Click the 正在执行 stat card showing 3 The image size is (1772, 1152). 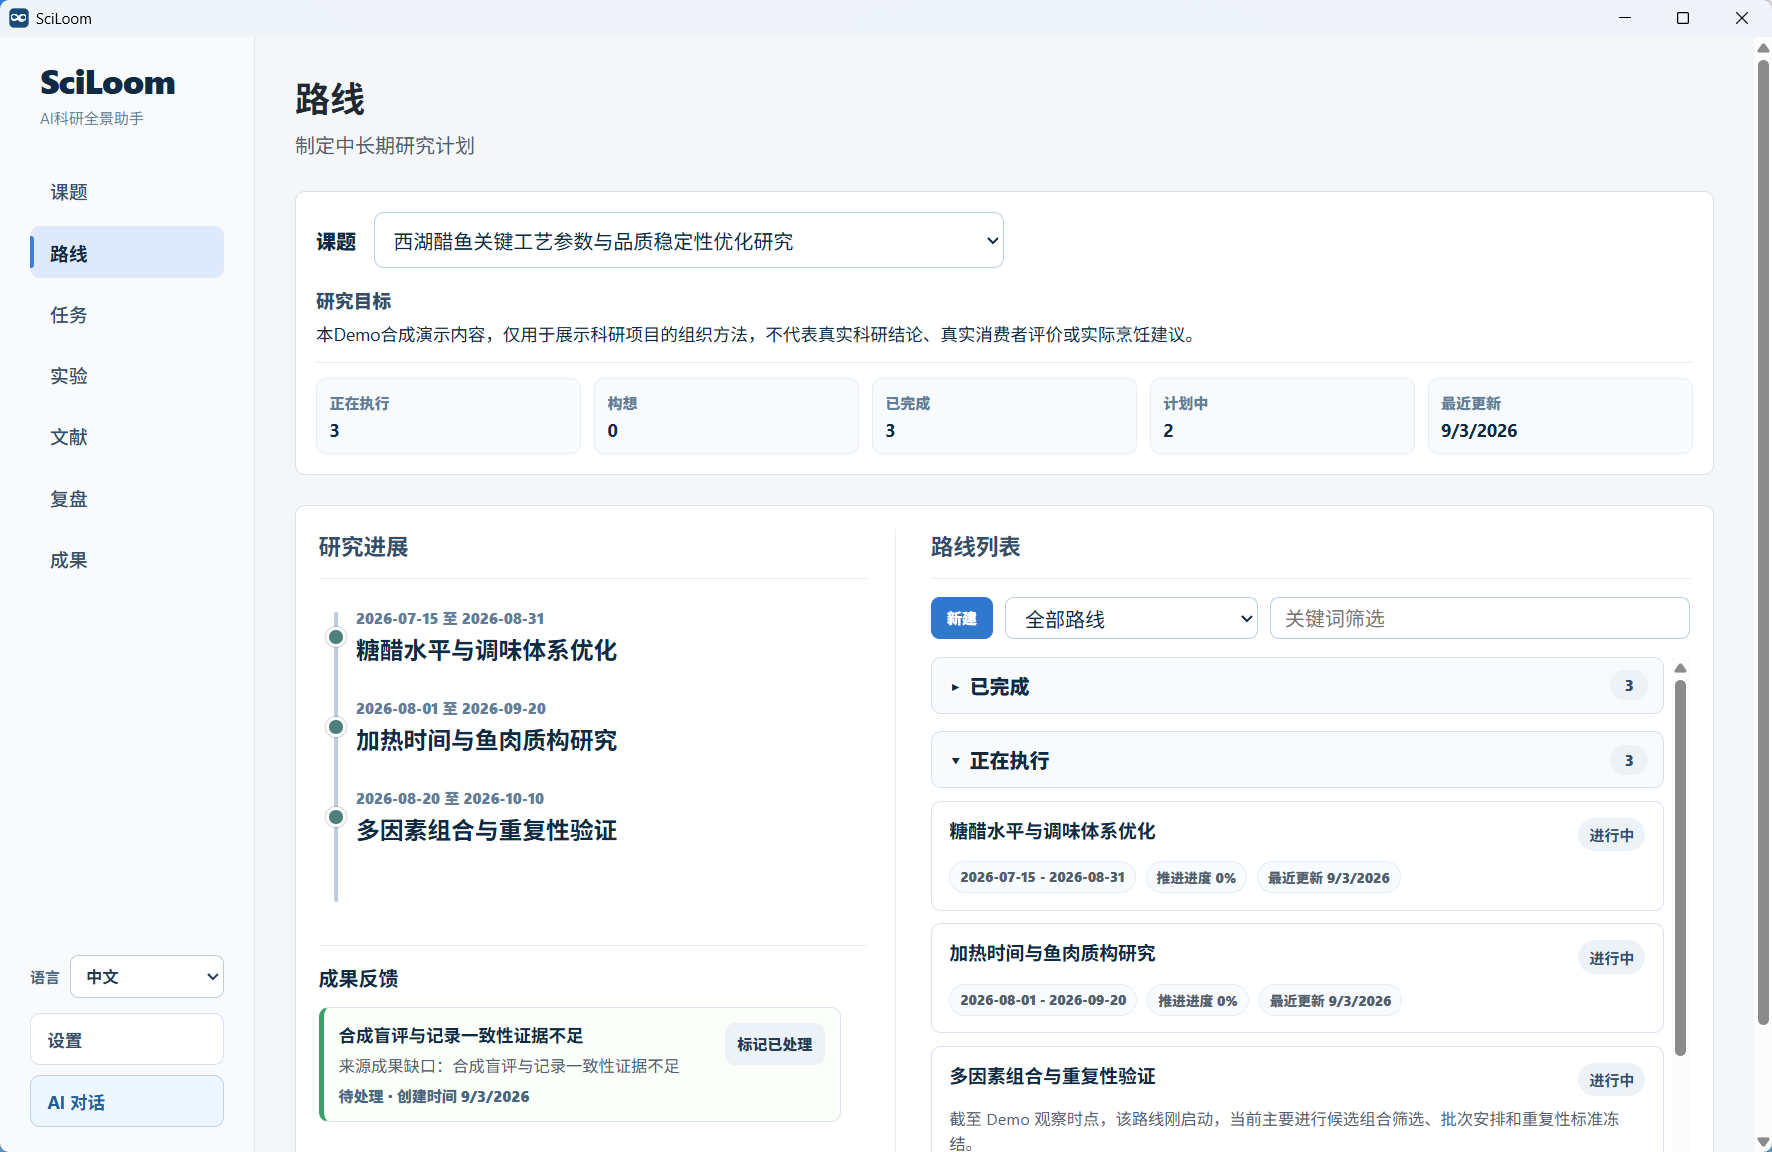point(448,416)
